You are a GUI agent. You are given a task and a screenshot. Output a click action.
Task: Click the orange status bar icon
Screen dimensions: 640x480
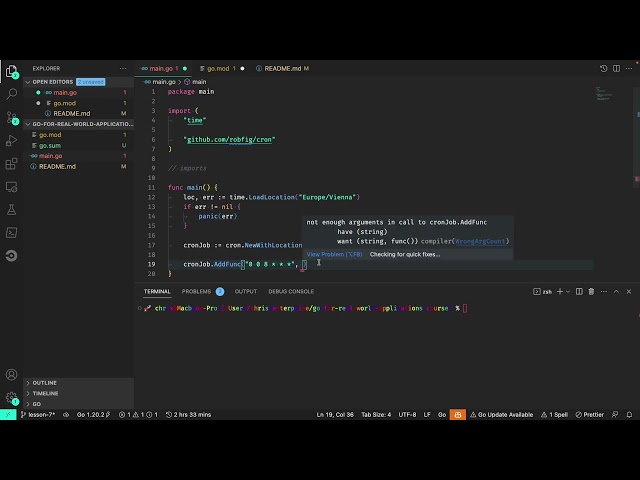458,415
